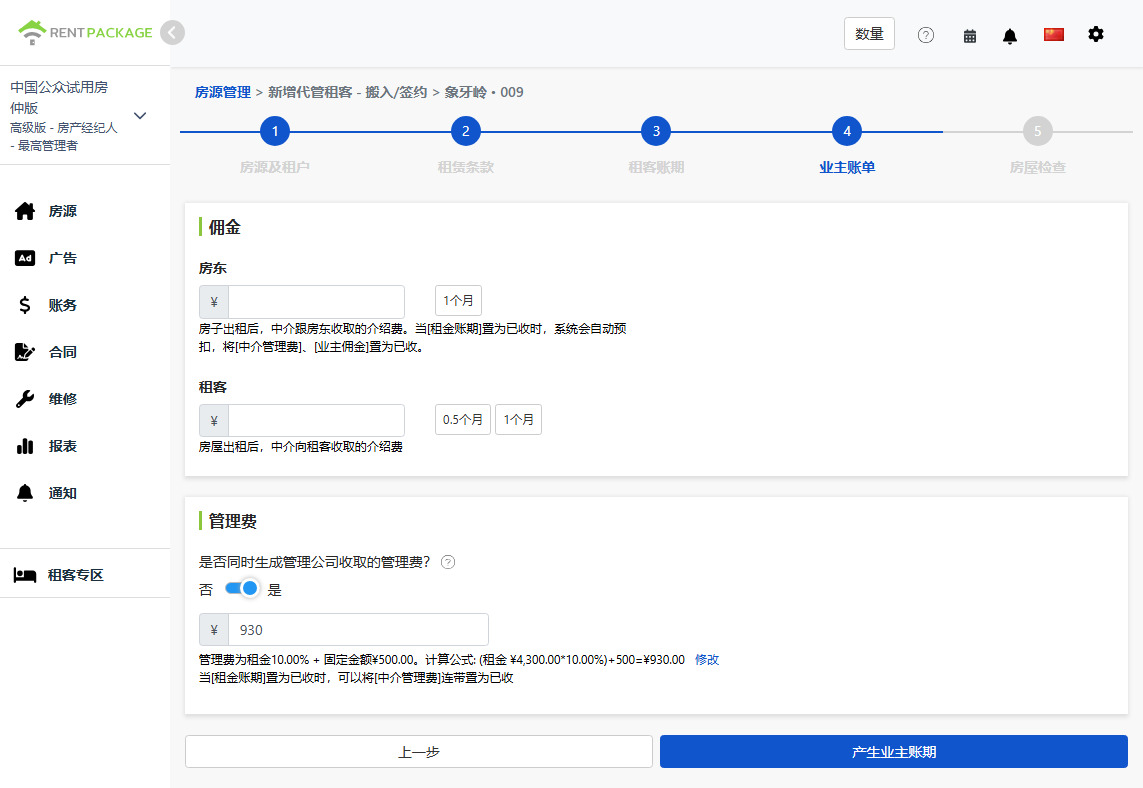Open notifications bell icon in header
Image resolution: width=1143 pixels, height=788 pixels.
pyautogui.click(x=1010, y=36)
